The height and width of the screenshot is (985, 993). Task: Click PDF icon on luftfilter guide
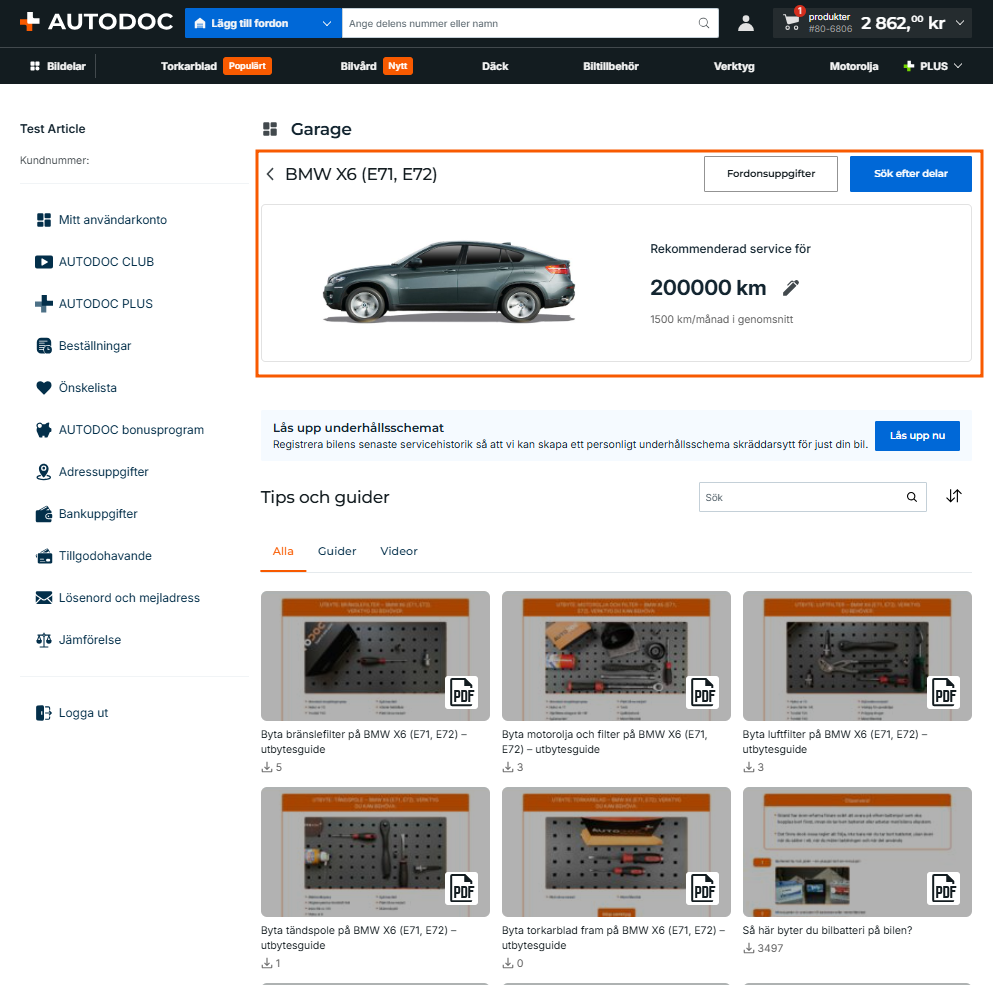[944, 692]
